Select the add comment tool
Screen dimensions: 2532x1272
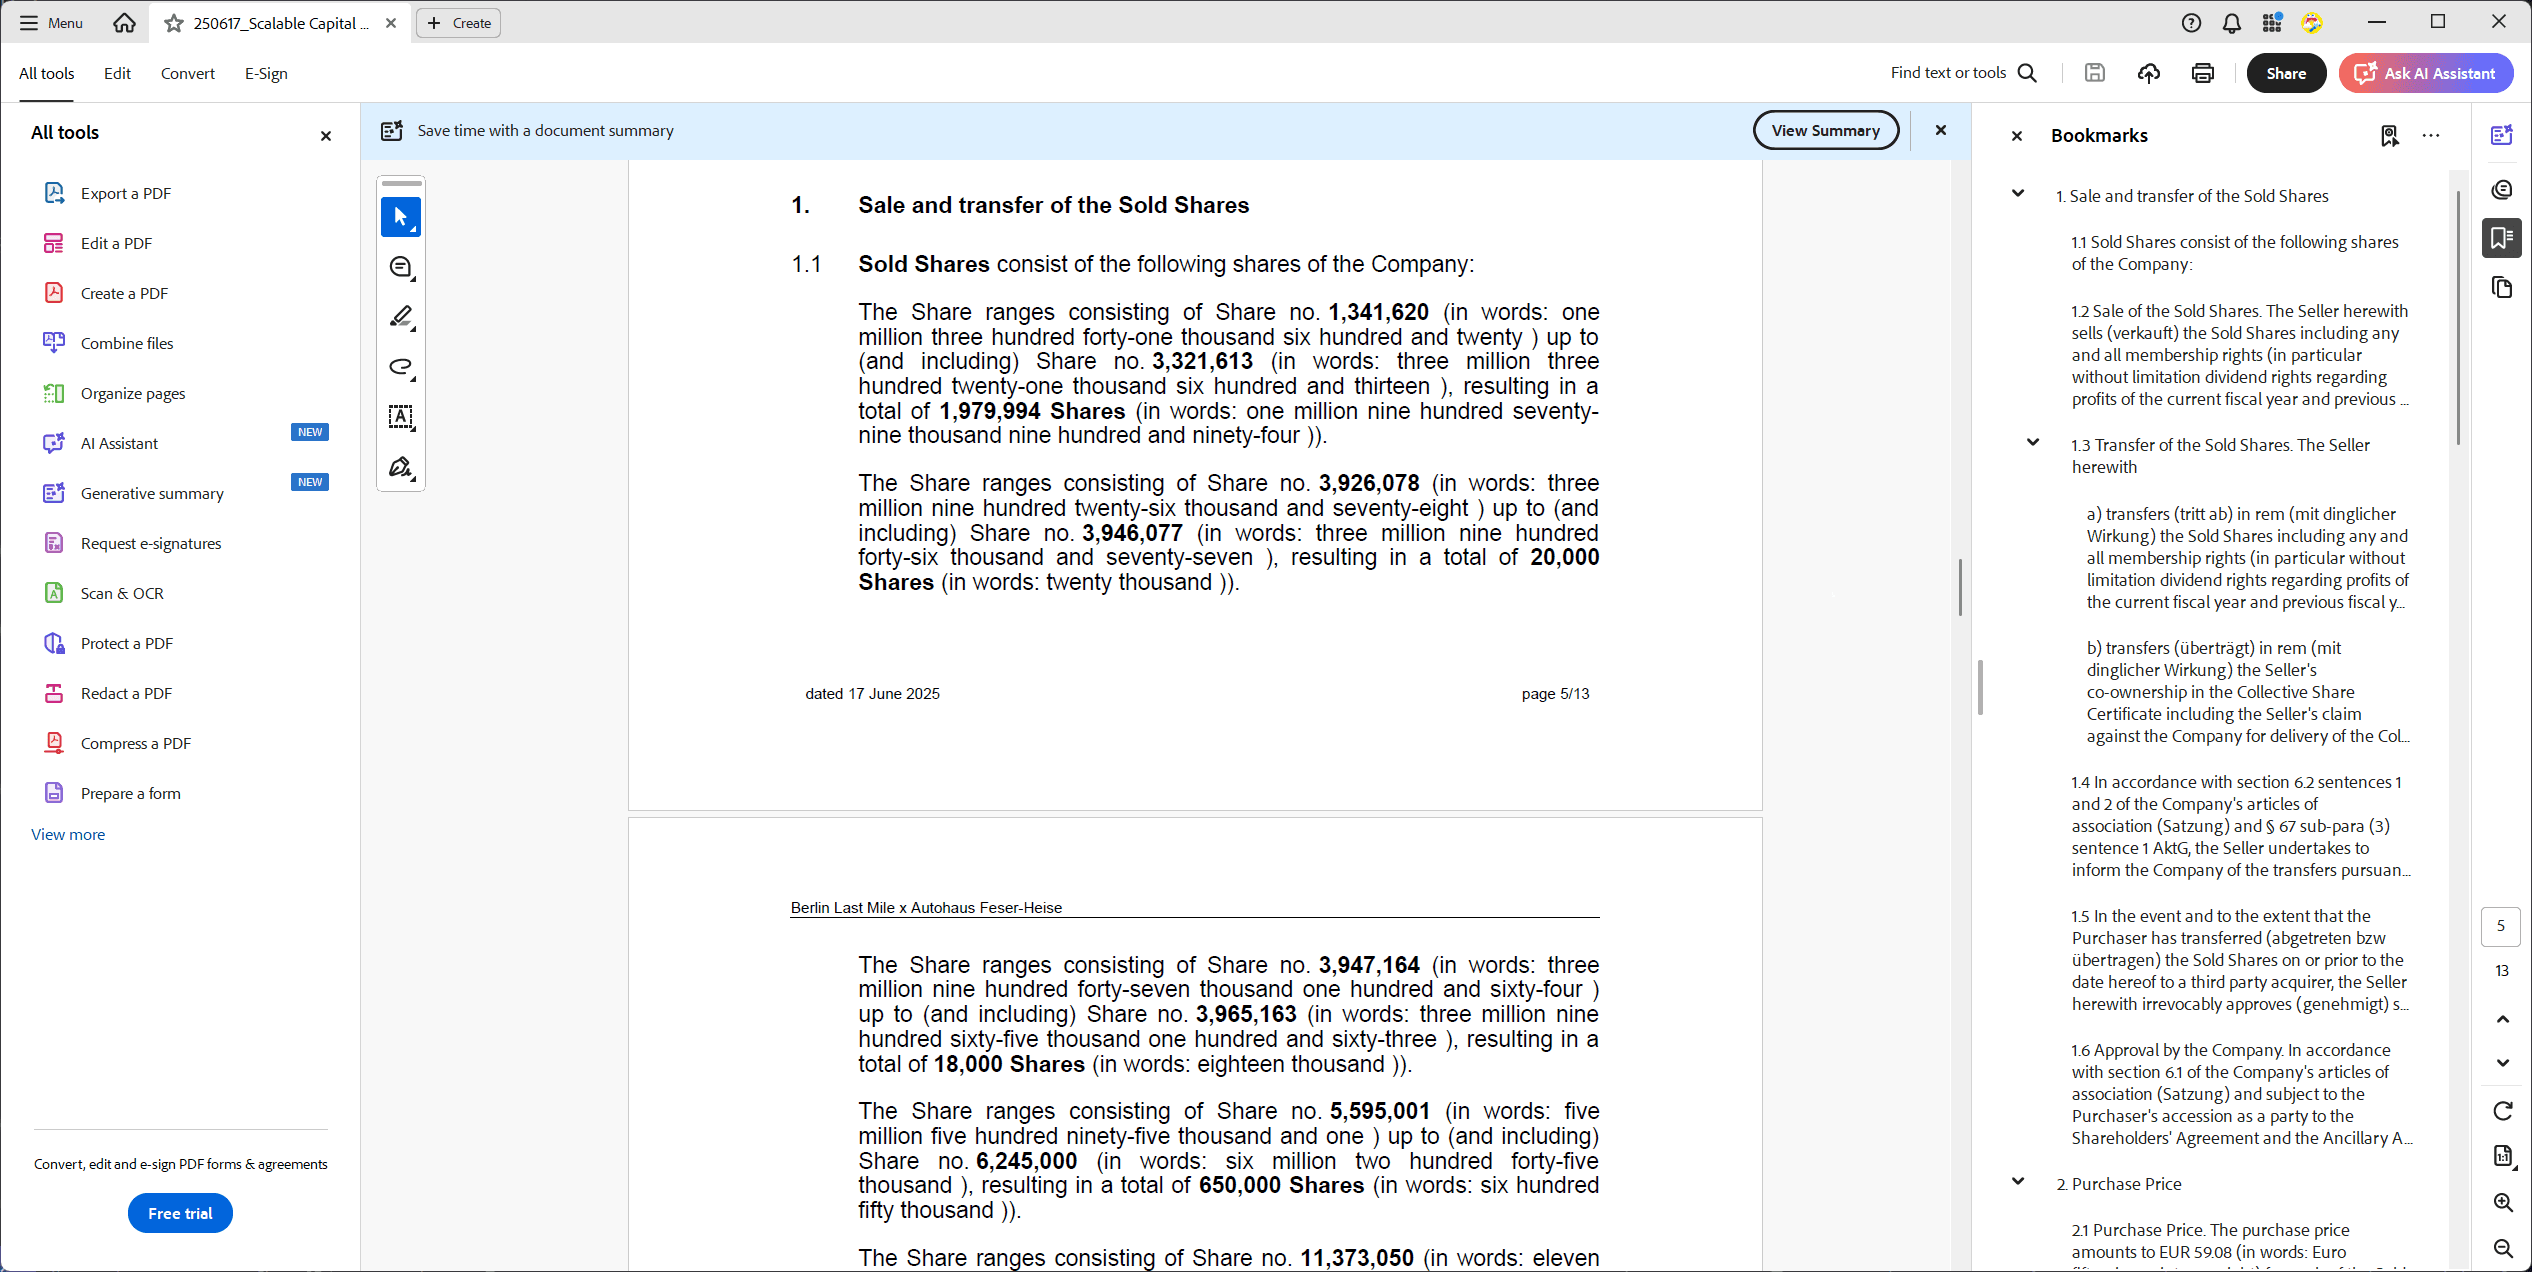click(401, 267)
